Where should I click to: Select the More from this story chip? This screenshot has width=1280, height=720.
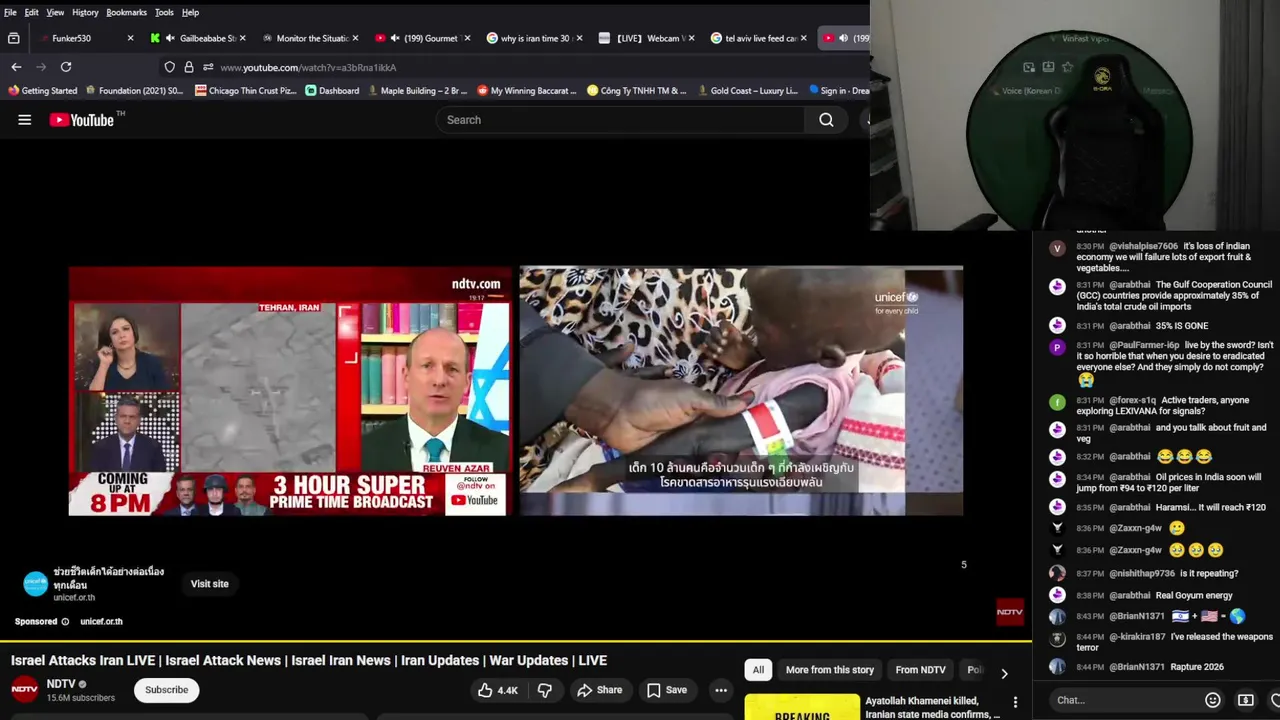coord(830,670)
